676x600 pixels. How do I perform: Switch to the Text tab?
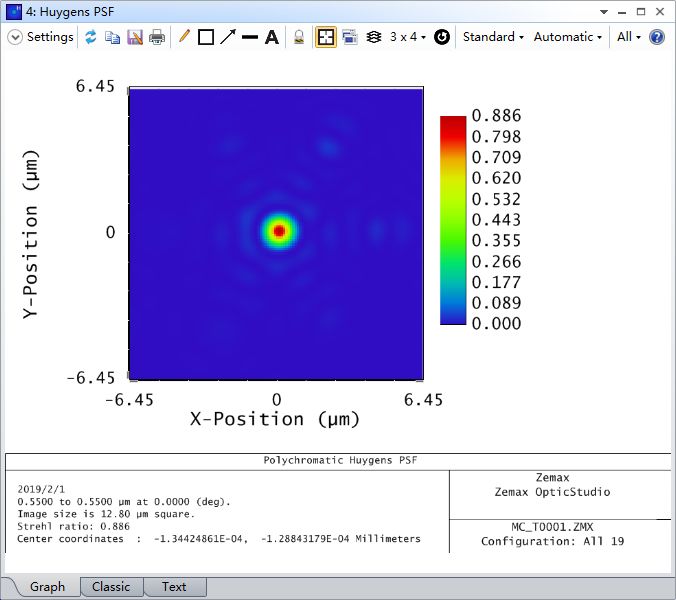click(x=174, y=587)
